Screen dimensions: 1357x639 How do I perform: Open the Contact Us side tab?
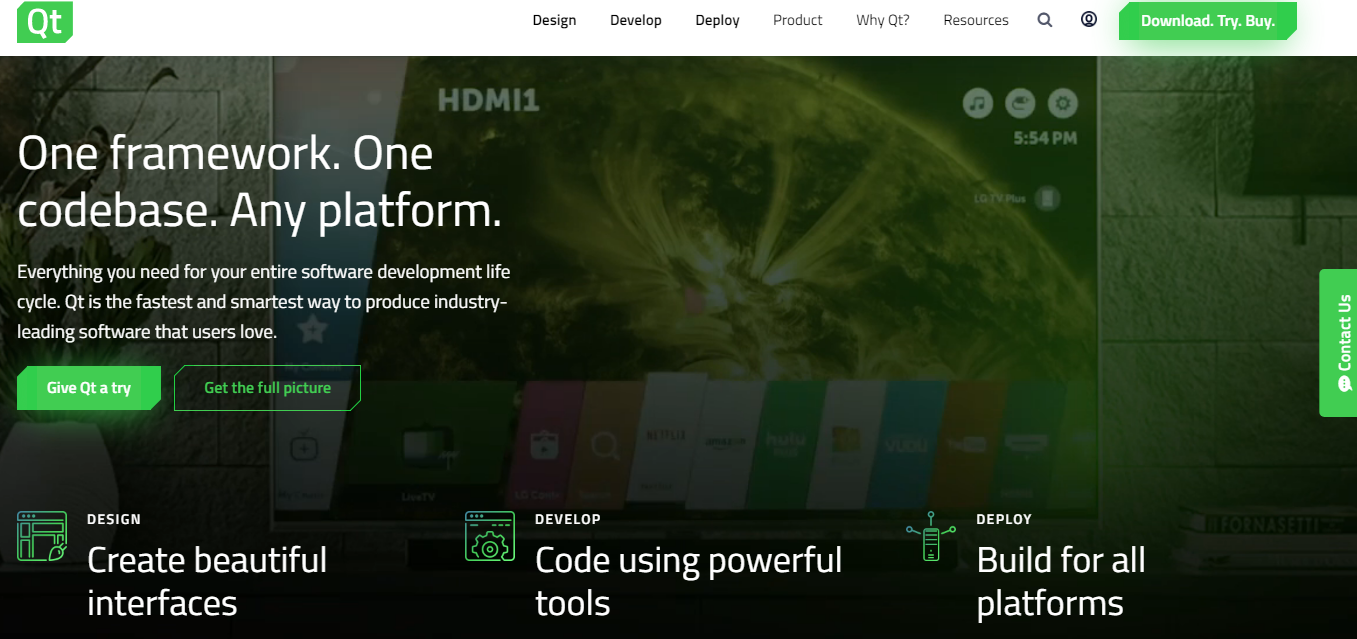click(x=1338, y=343)
